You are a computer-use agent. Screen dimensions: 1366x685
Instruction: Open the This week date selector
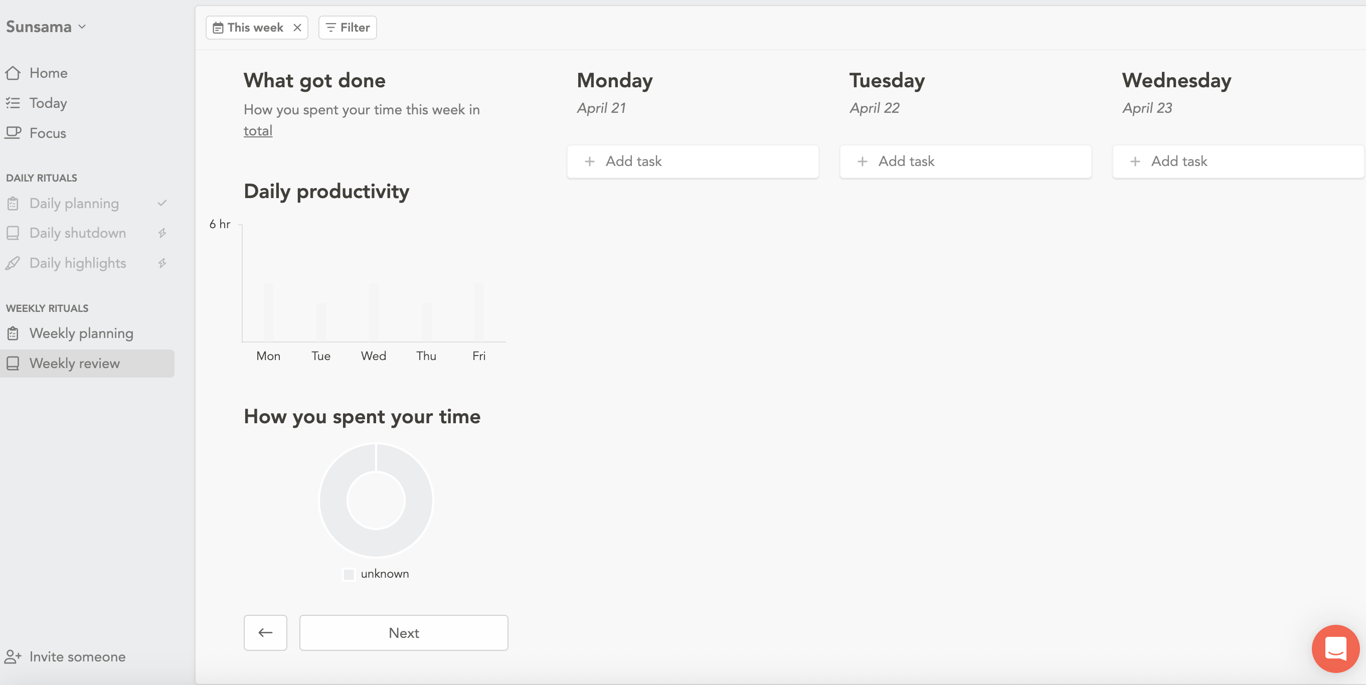248,28
